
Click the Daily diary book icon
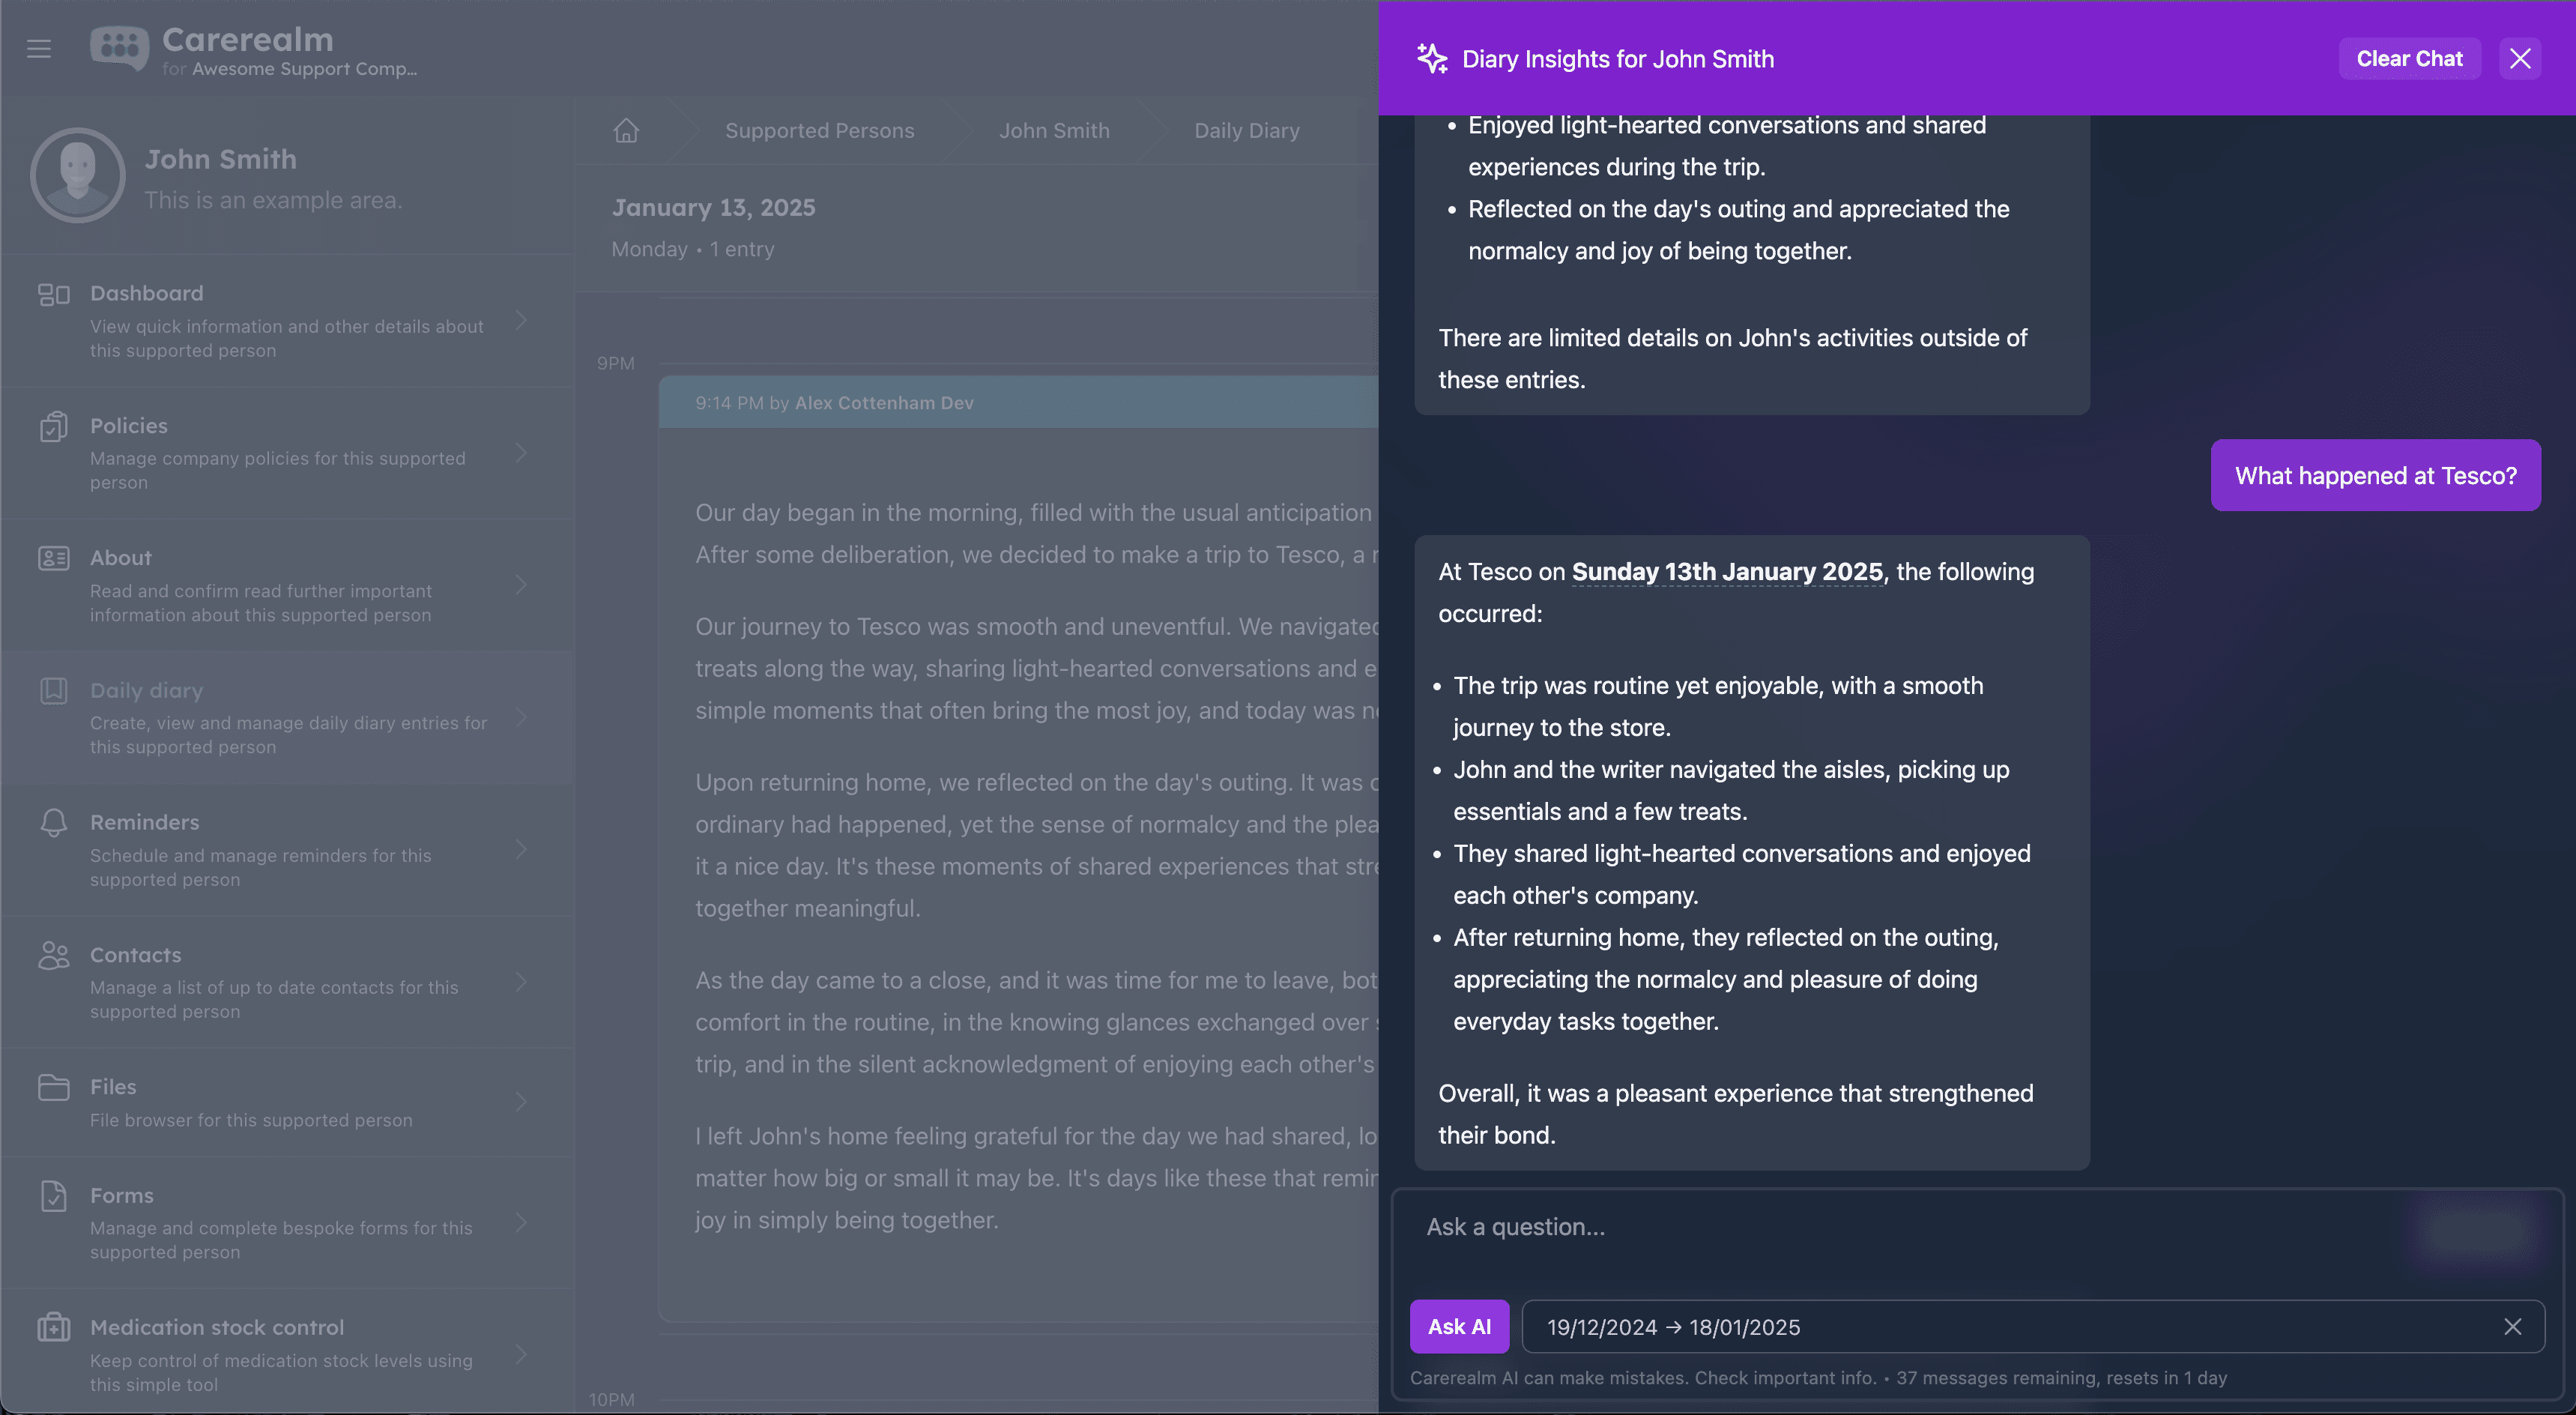[53, 691]
